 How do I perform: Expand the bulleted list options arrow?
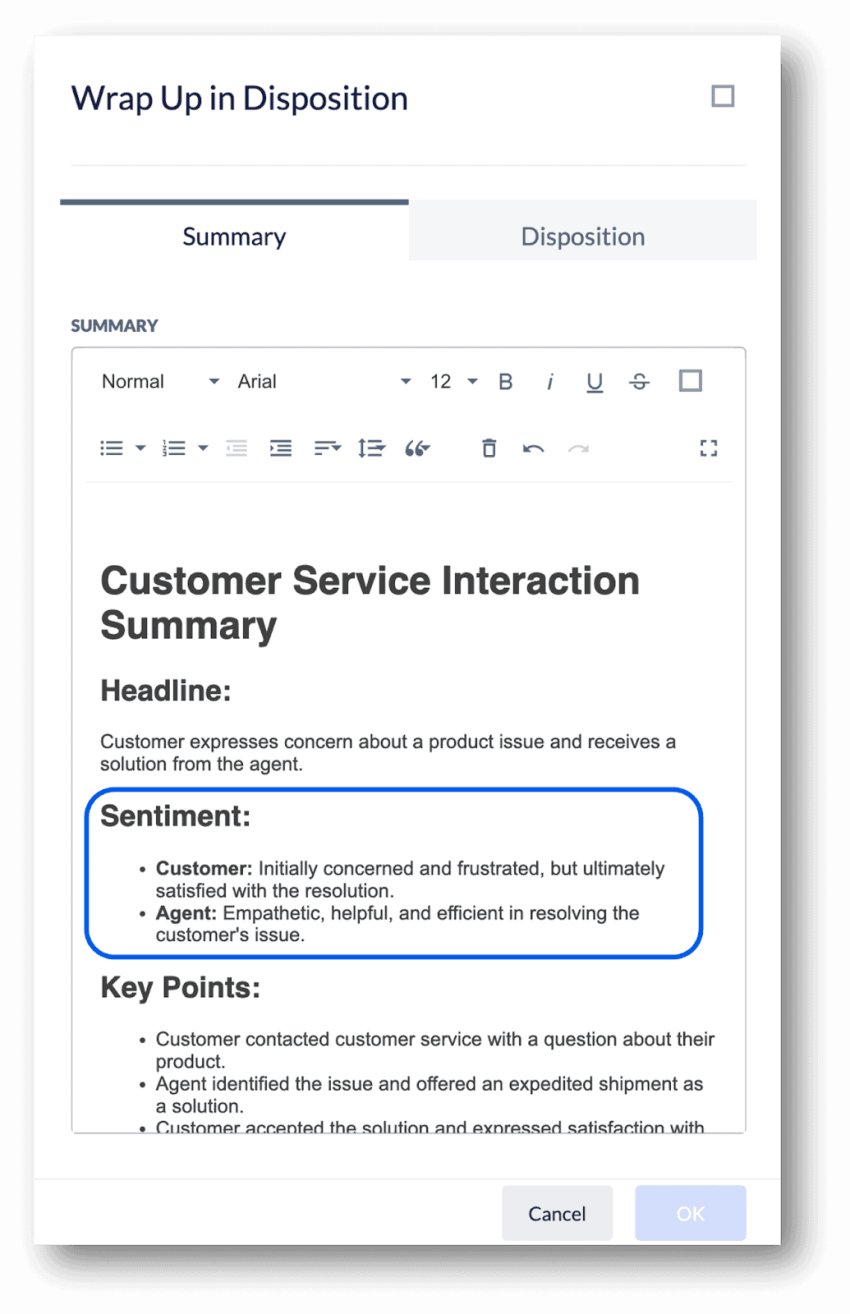point(141,448)
